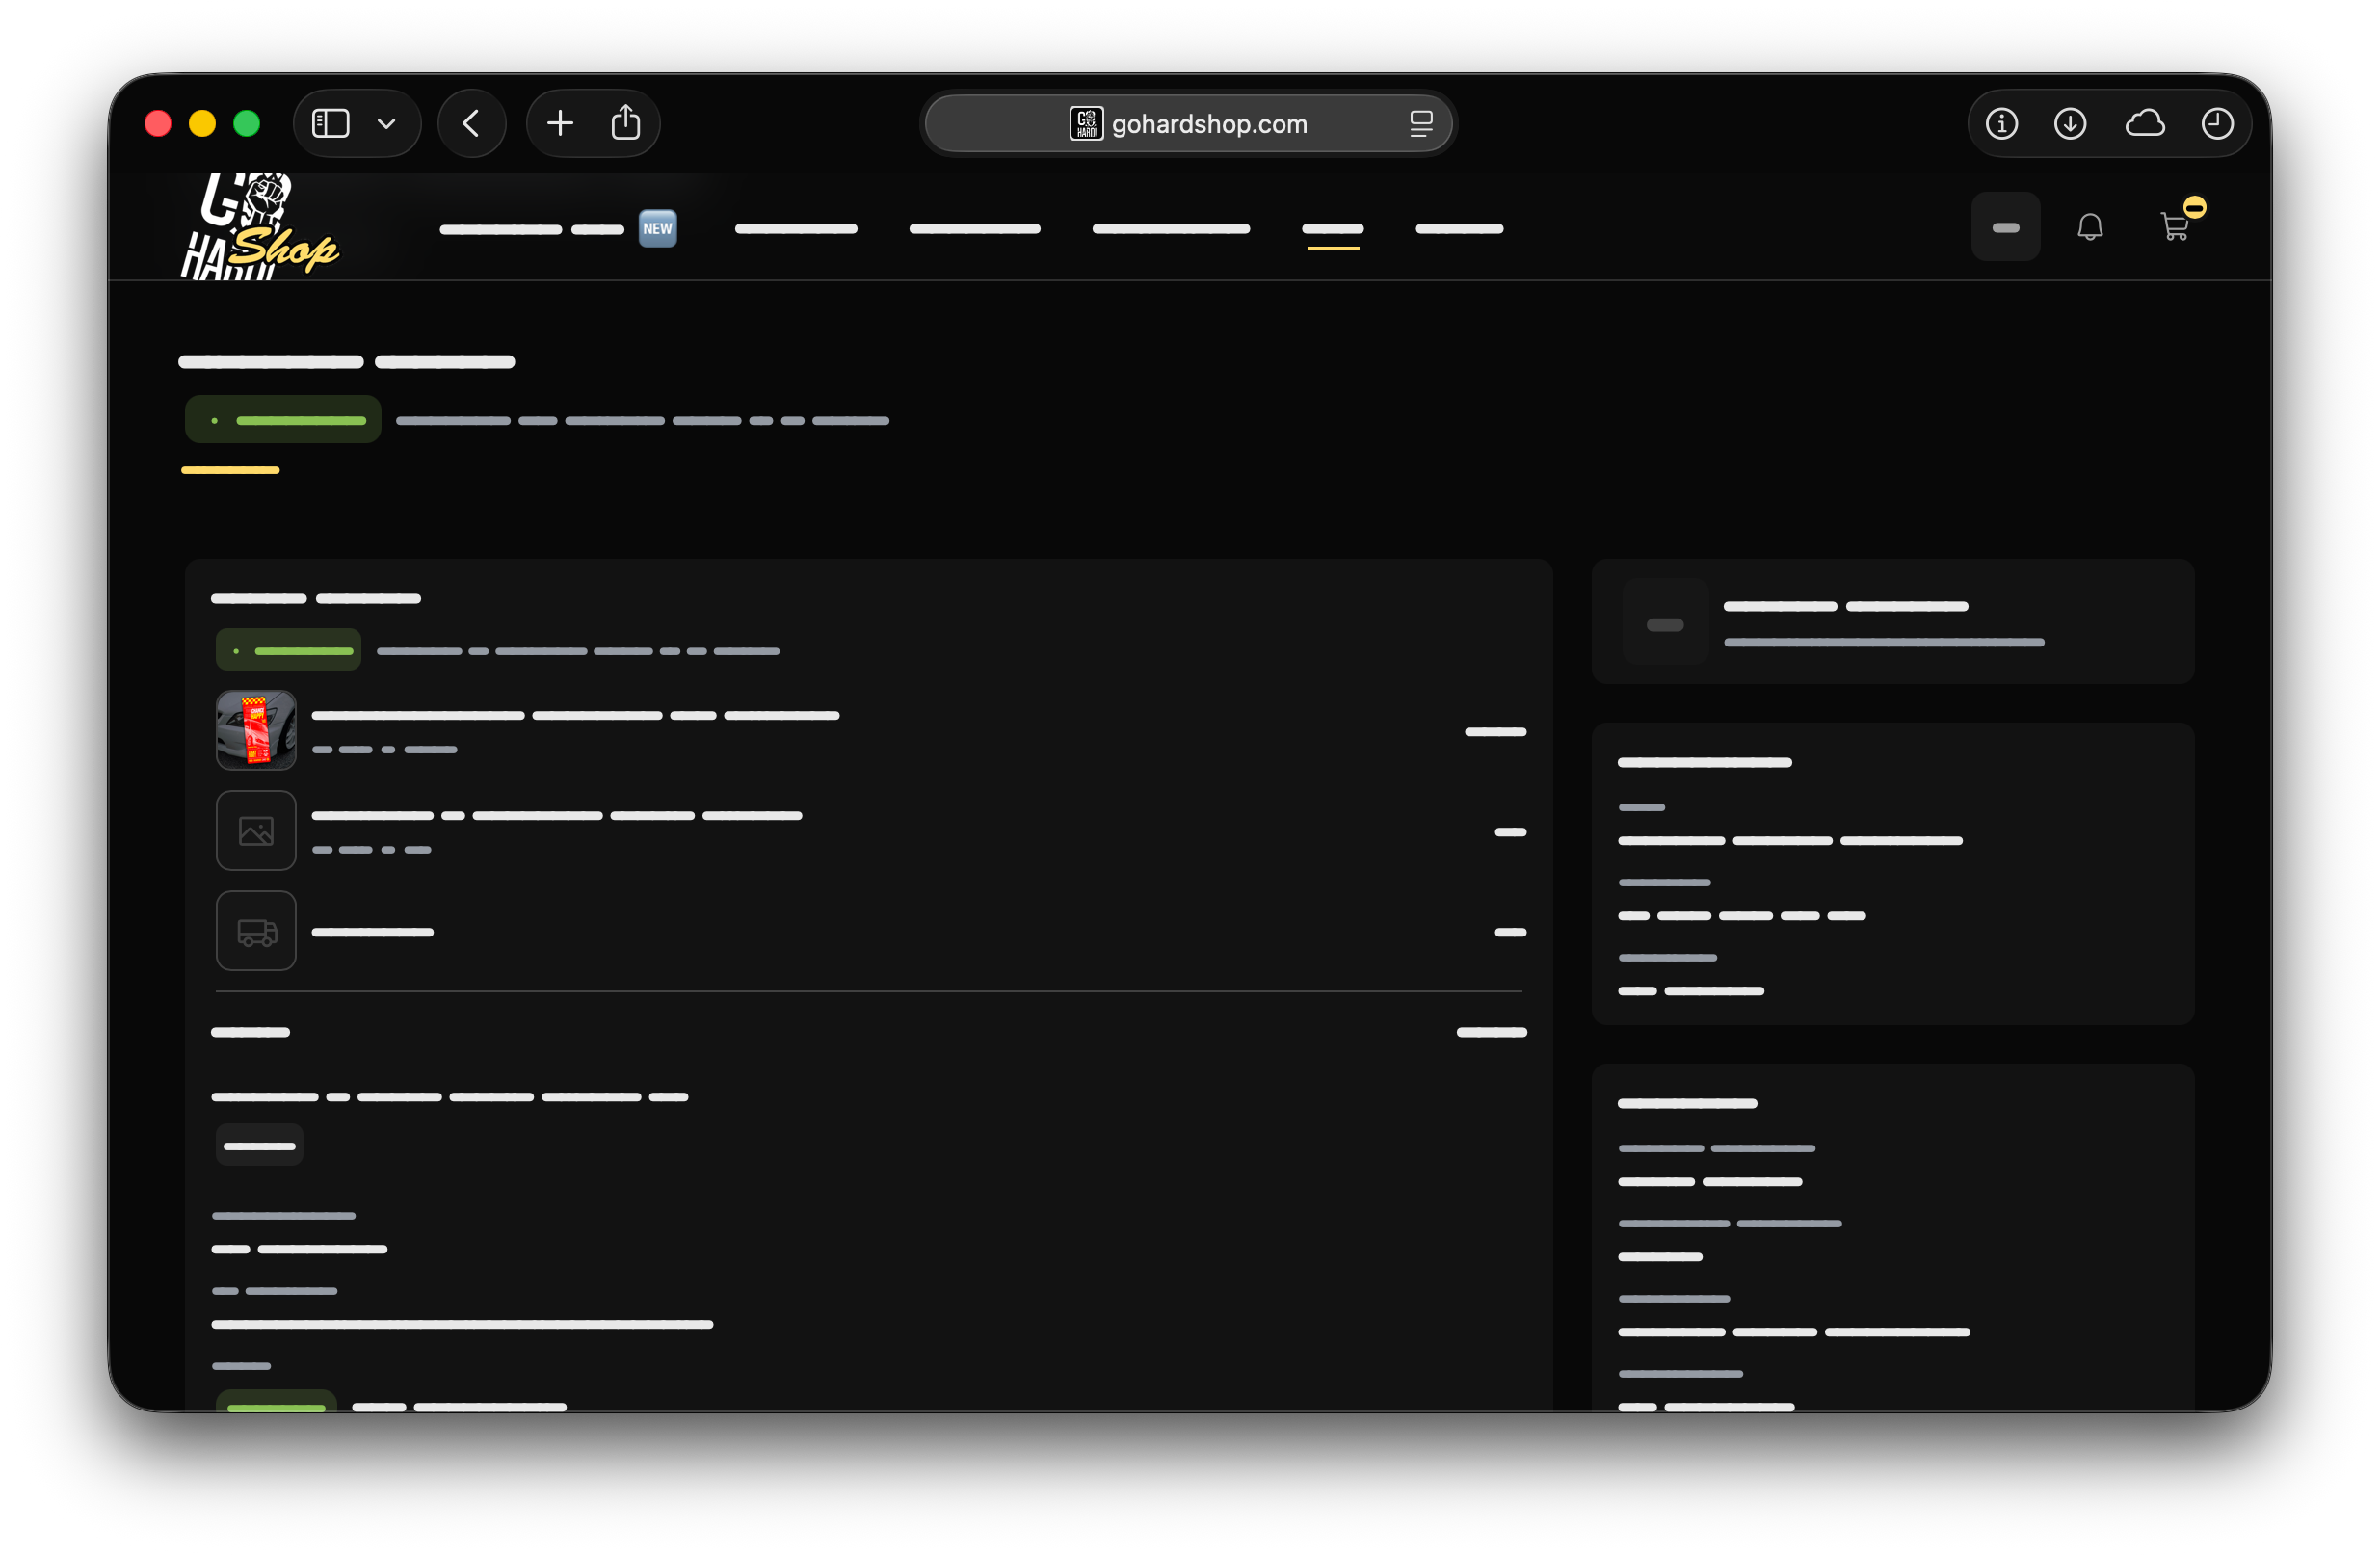Click the avatar tile in the right card
This screenshot has height=1555, width=2380.
click(x=1665, y=624)
